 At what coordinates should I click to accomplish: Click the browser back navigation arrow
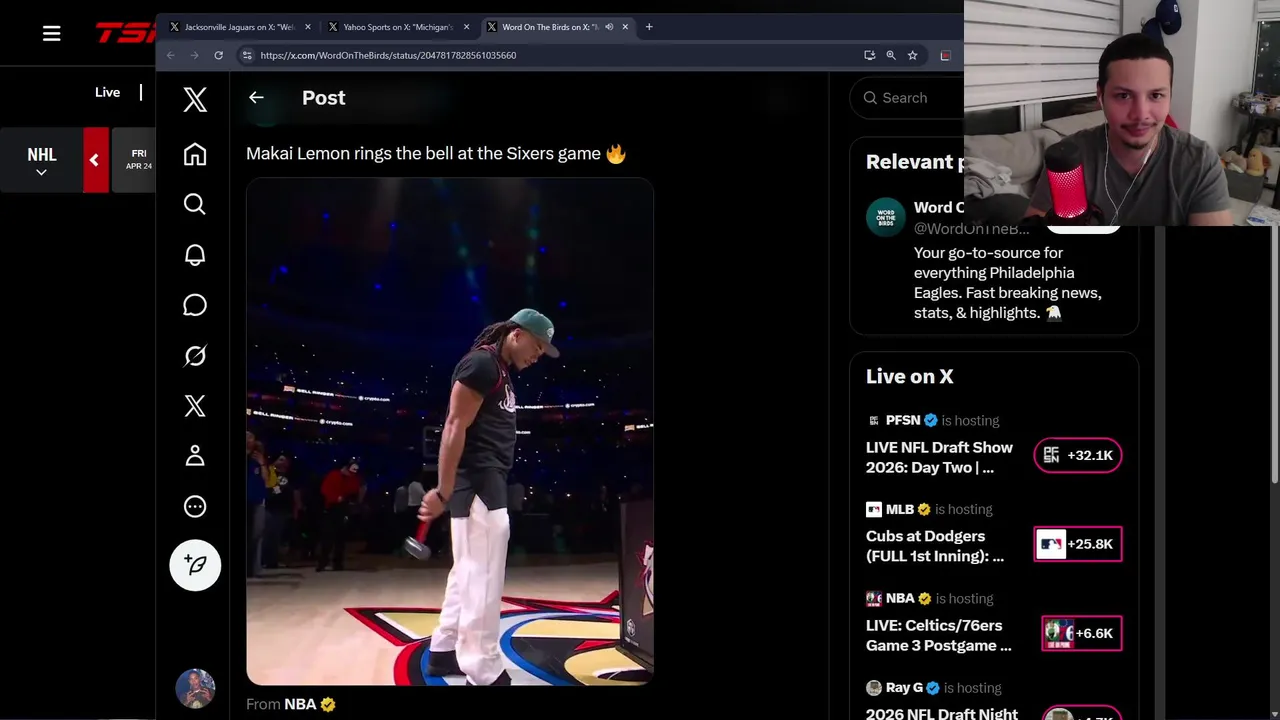[x=170, y=55]
